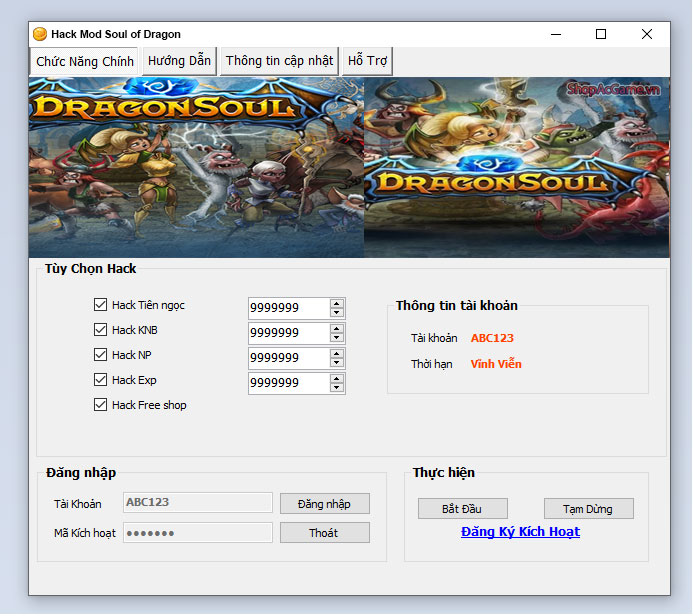Image resolution: width=693 pixels, height=616 pixels.
Task: Increase the Hack NP value spinner
Action: point(337,353)
